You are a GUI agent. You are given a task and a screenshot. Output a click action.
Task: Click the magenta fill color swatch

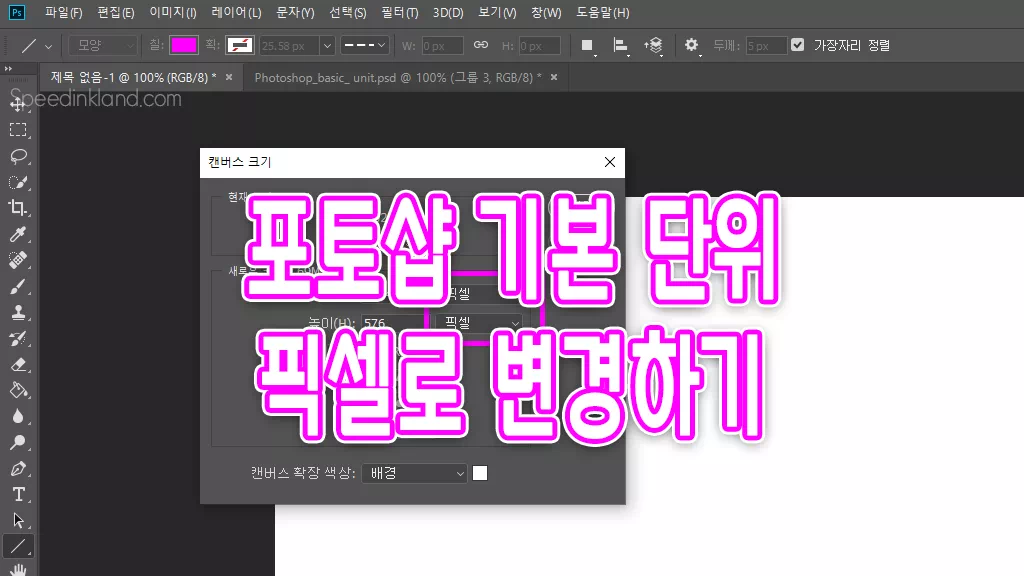tap(184, 46)
